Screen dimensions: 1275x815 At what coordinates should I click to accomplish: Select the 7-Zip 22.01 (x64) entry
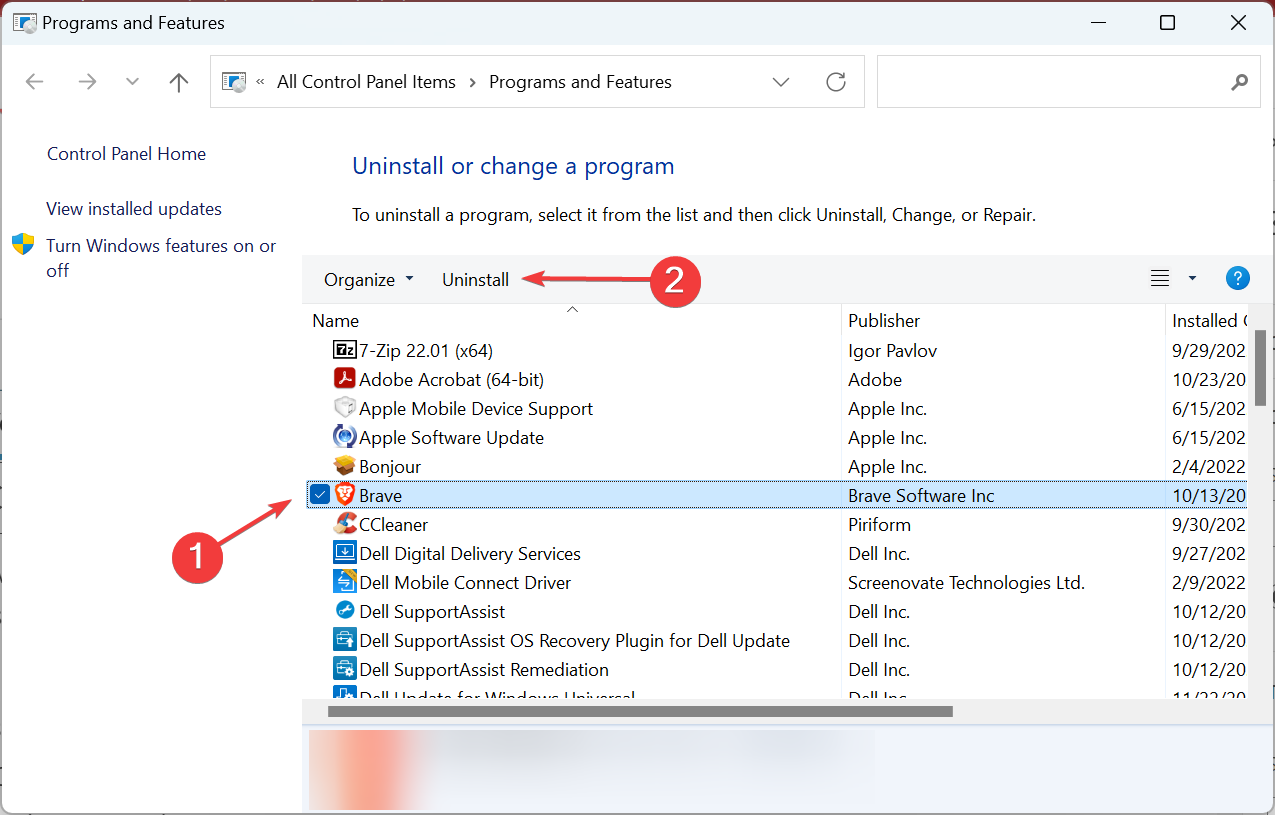point(426,351)
